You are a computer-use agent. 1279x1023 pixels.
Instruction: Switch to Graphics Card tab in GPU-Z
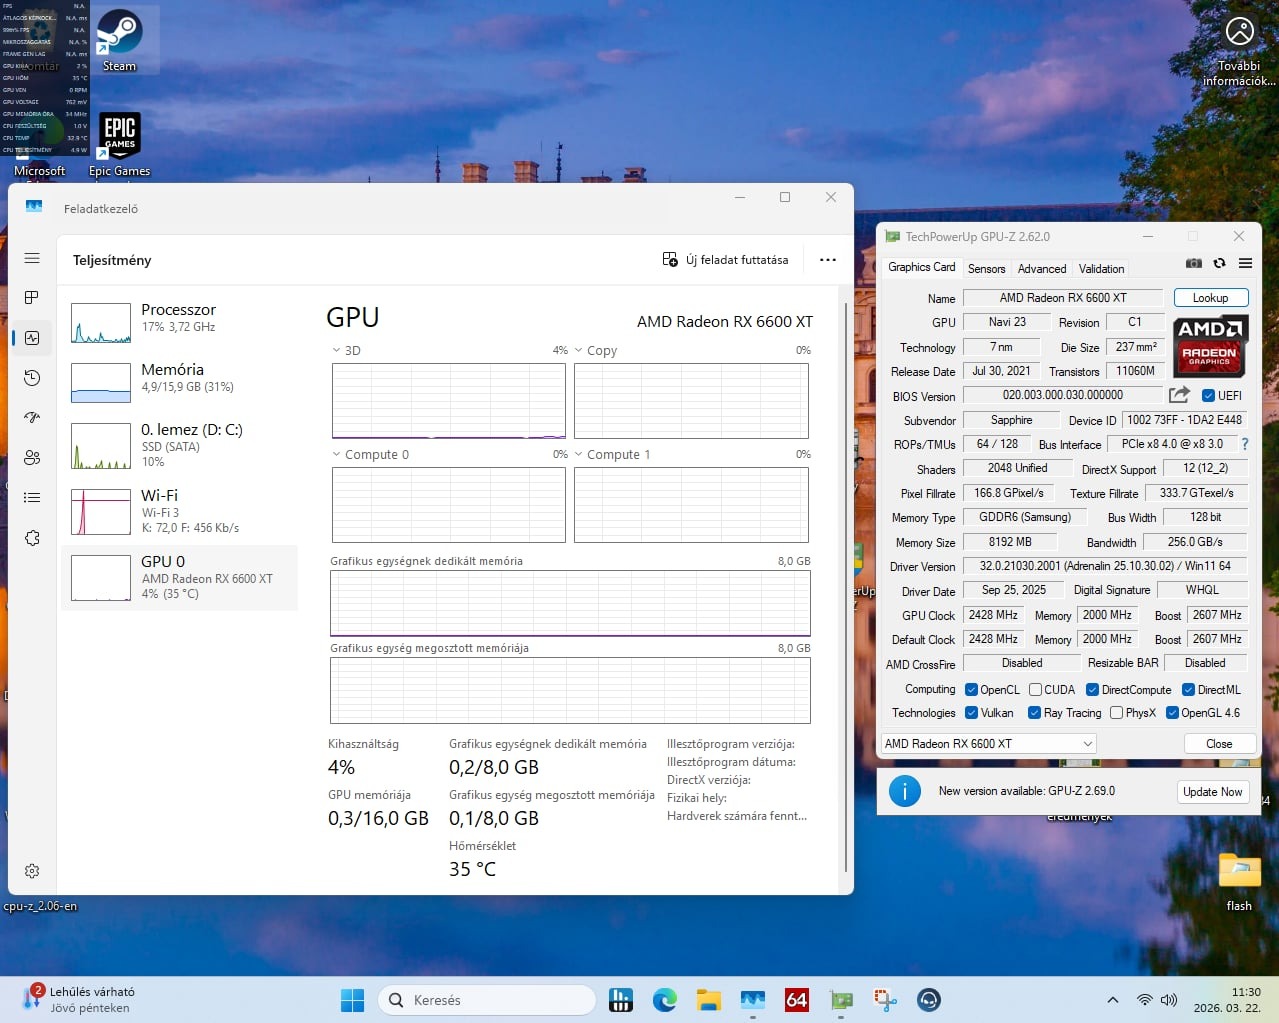click(921, 267)
